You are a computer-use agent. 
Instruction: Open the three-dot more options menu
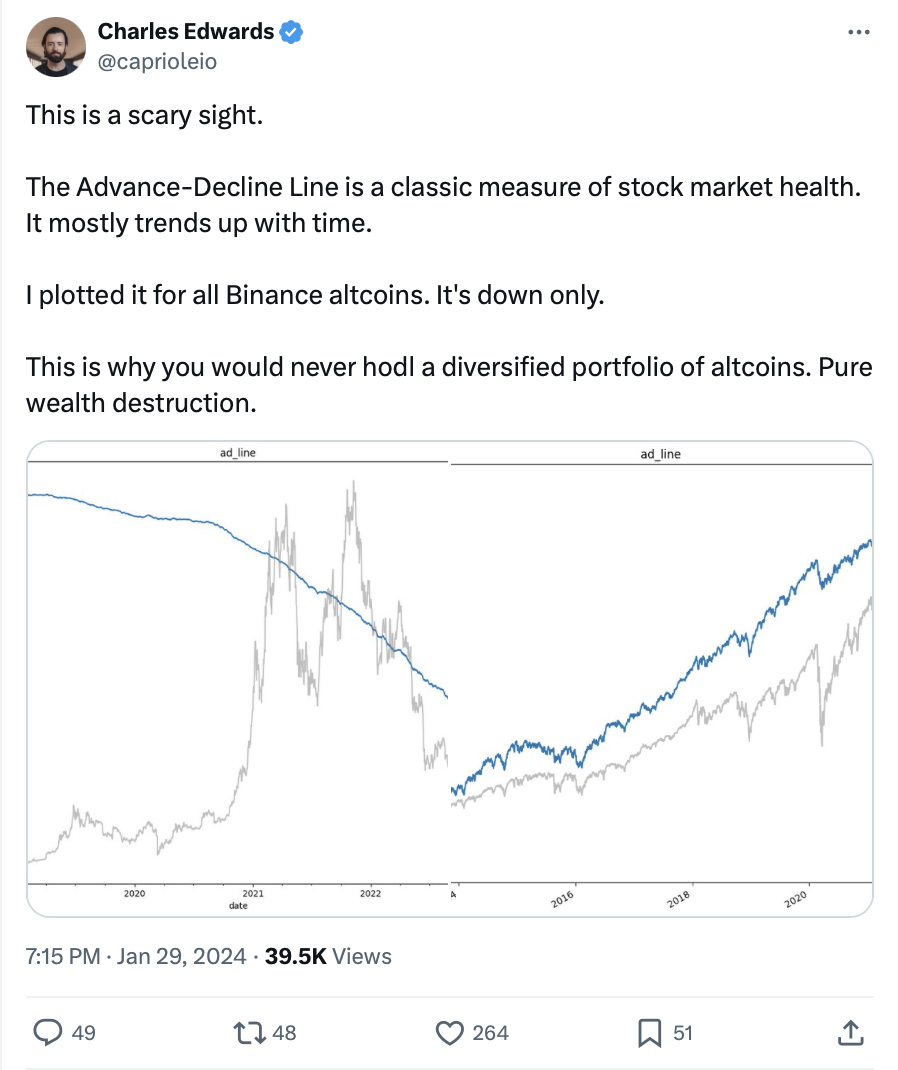[858, 32]
